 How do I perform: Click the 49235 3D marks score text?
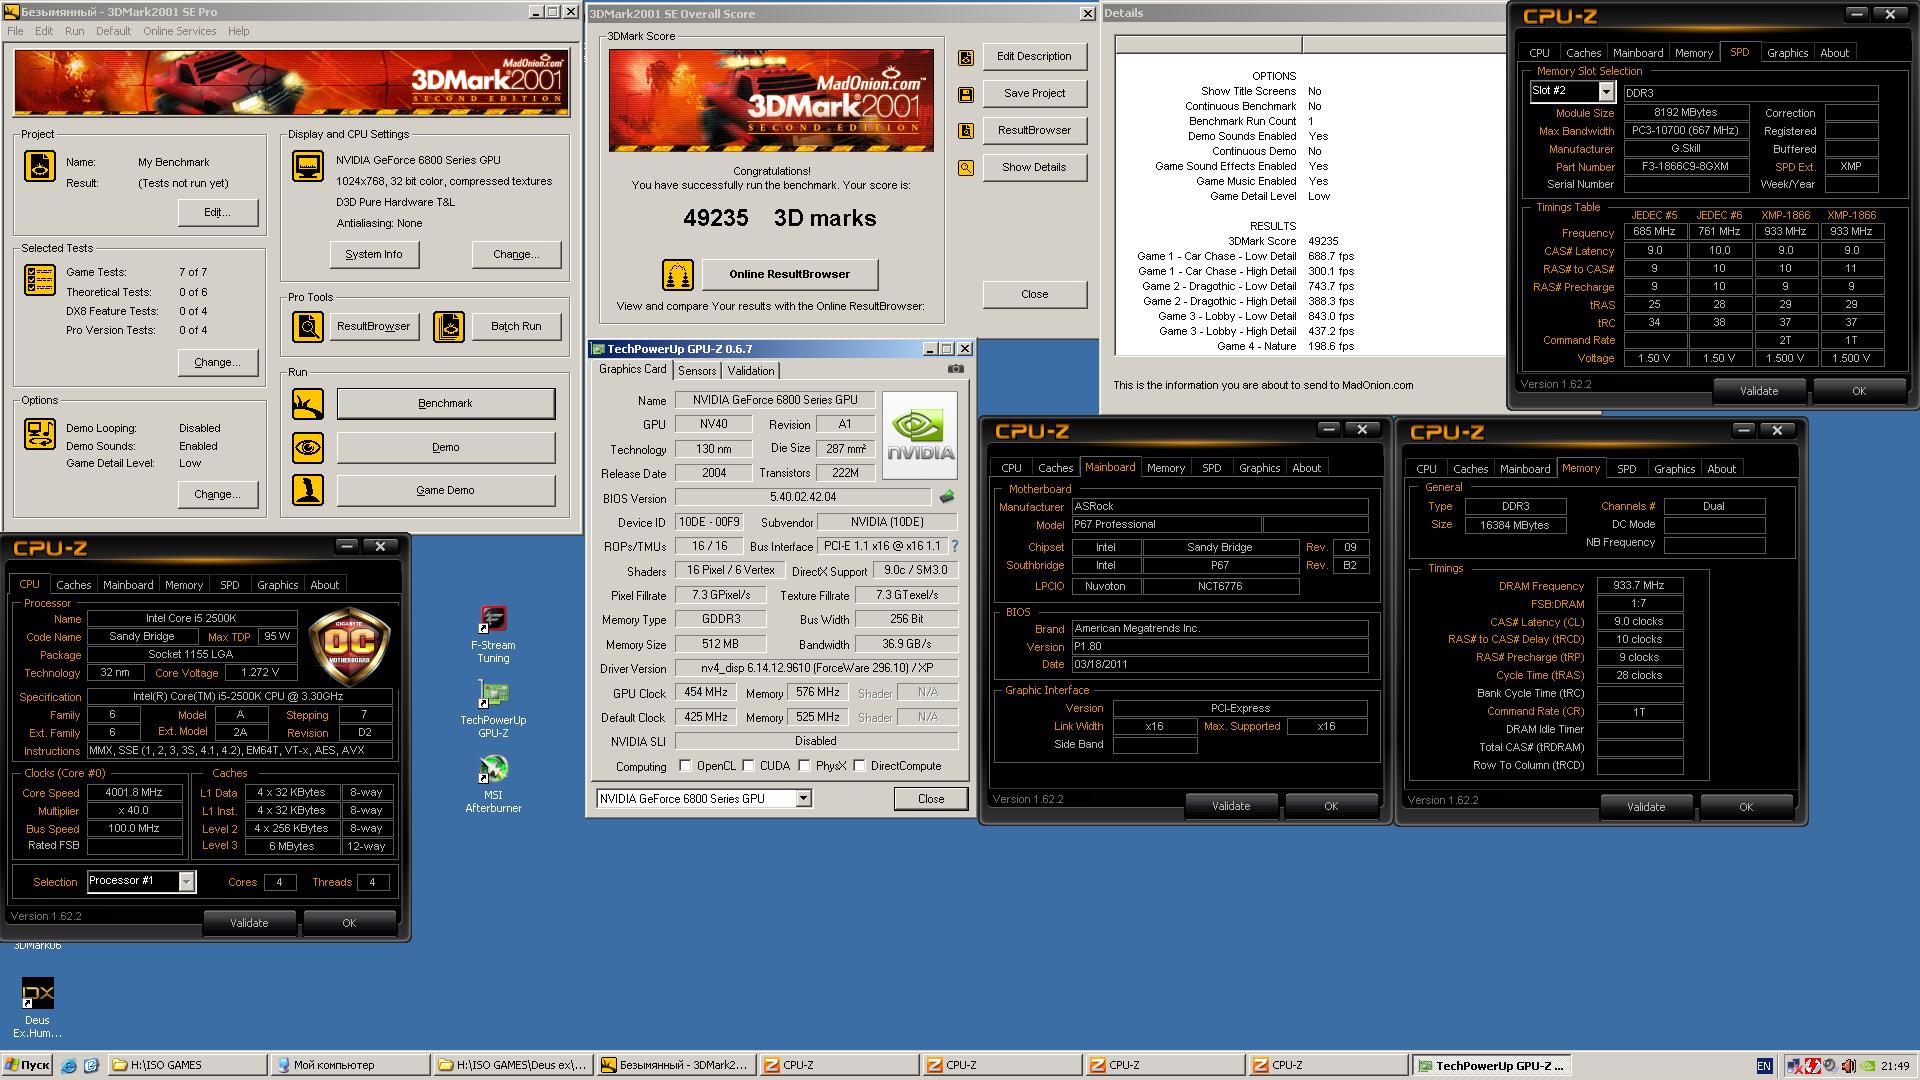(780, 218)
